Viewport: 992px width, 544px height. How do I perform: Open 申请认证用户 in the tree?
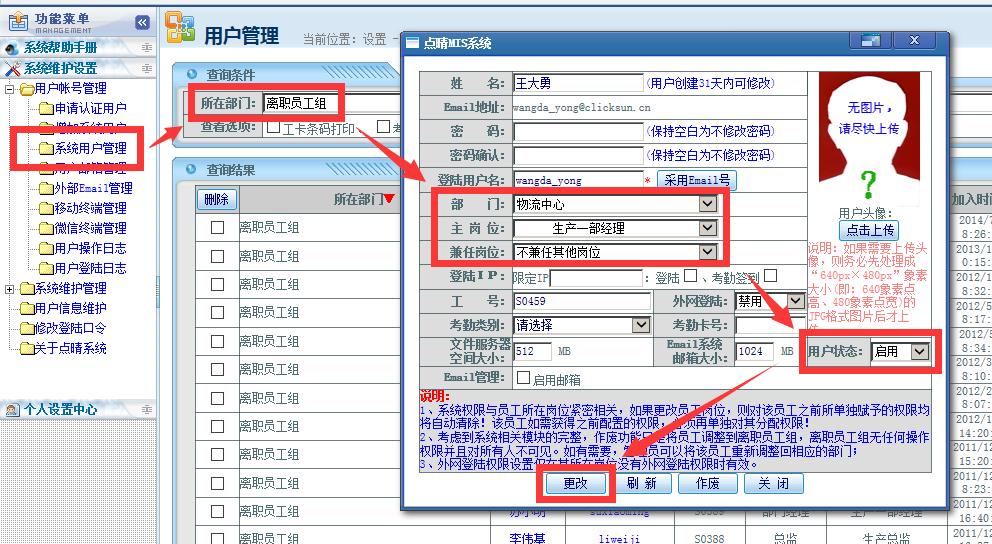90,108
